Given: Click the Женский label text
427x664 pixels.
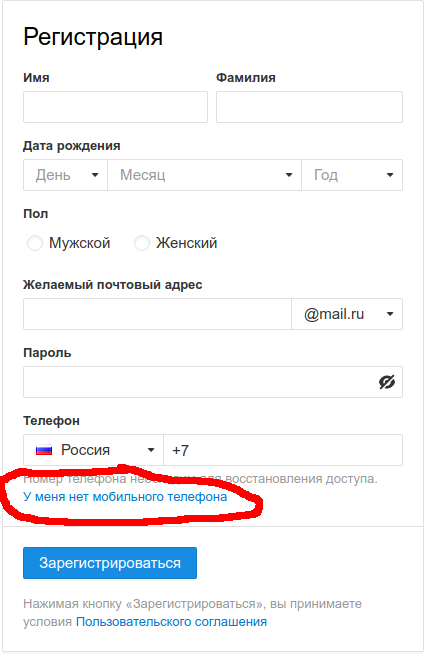Looking at the screenshot, I should click(187, 243).
